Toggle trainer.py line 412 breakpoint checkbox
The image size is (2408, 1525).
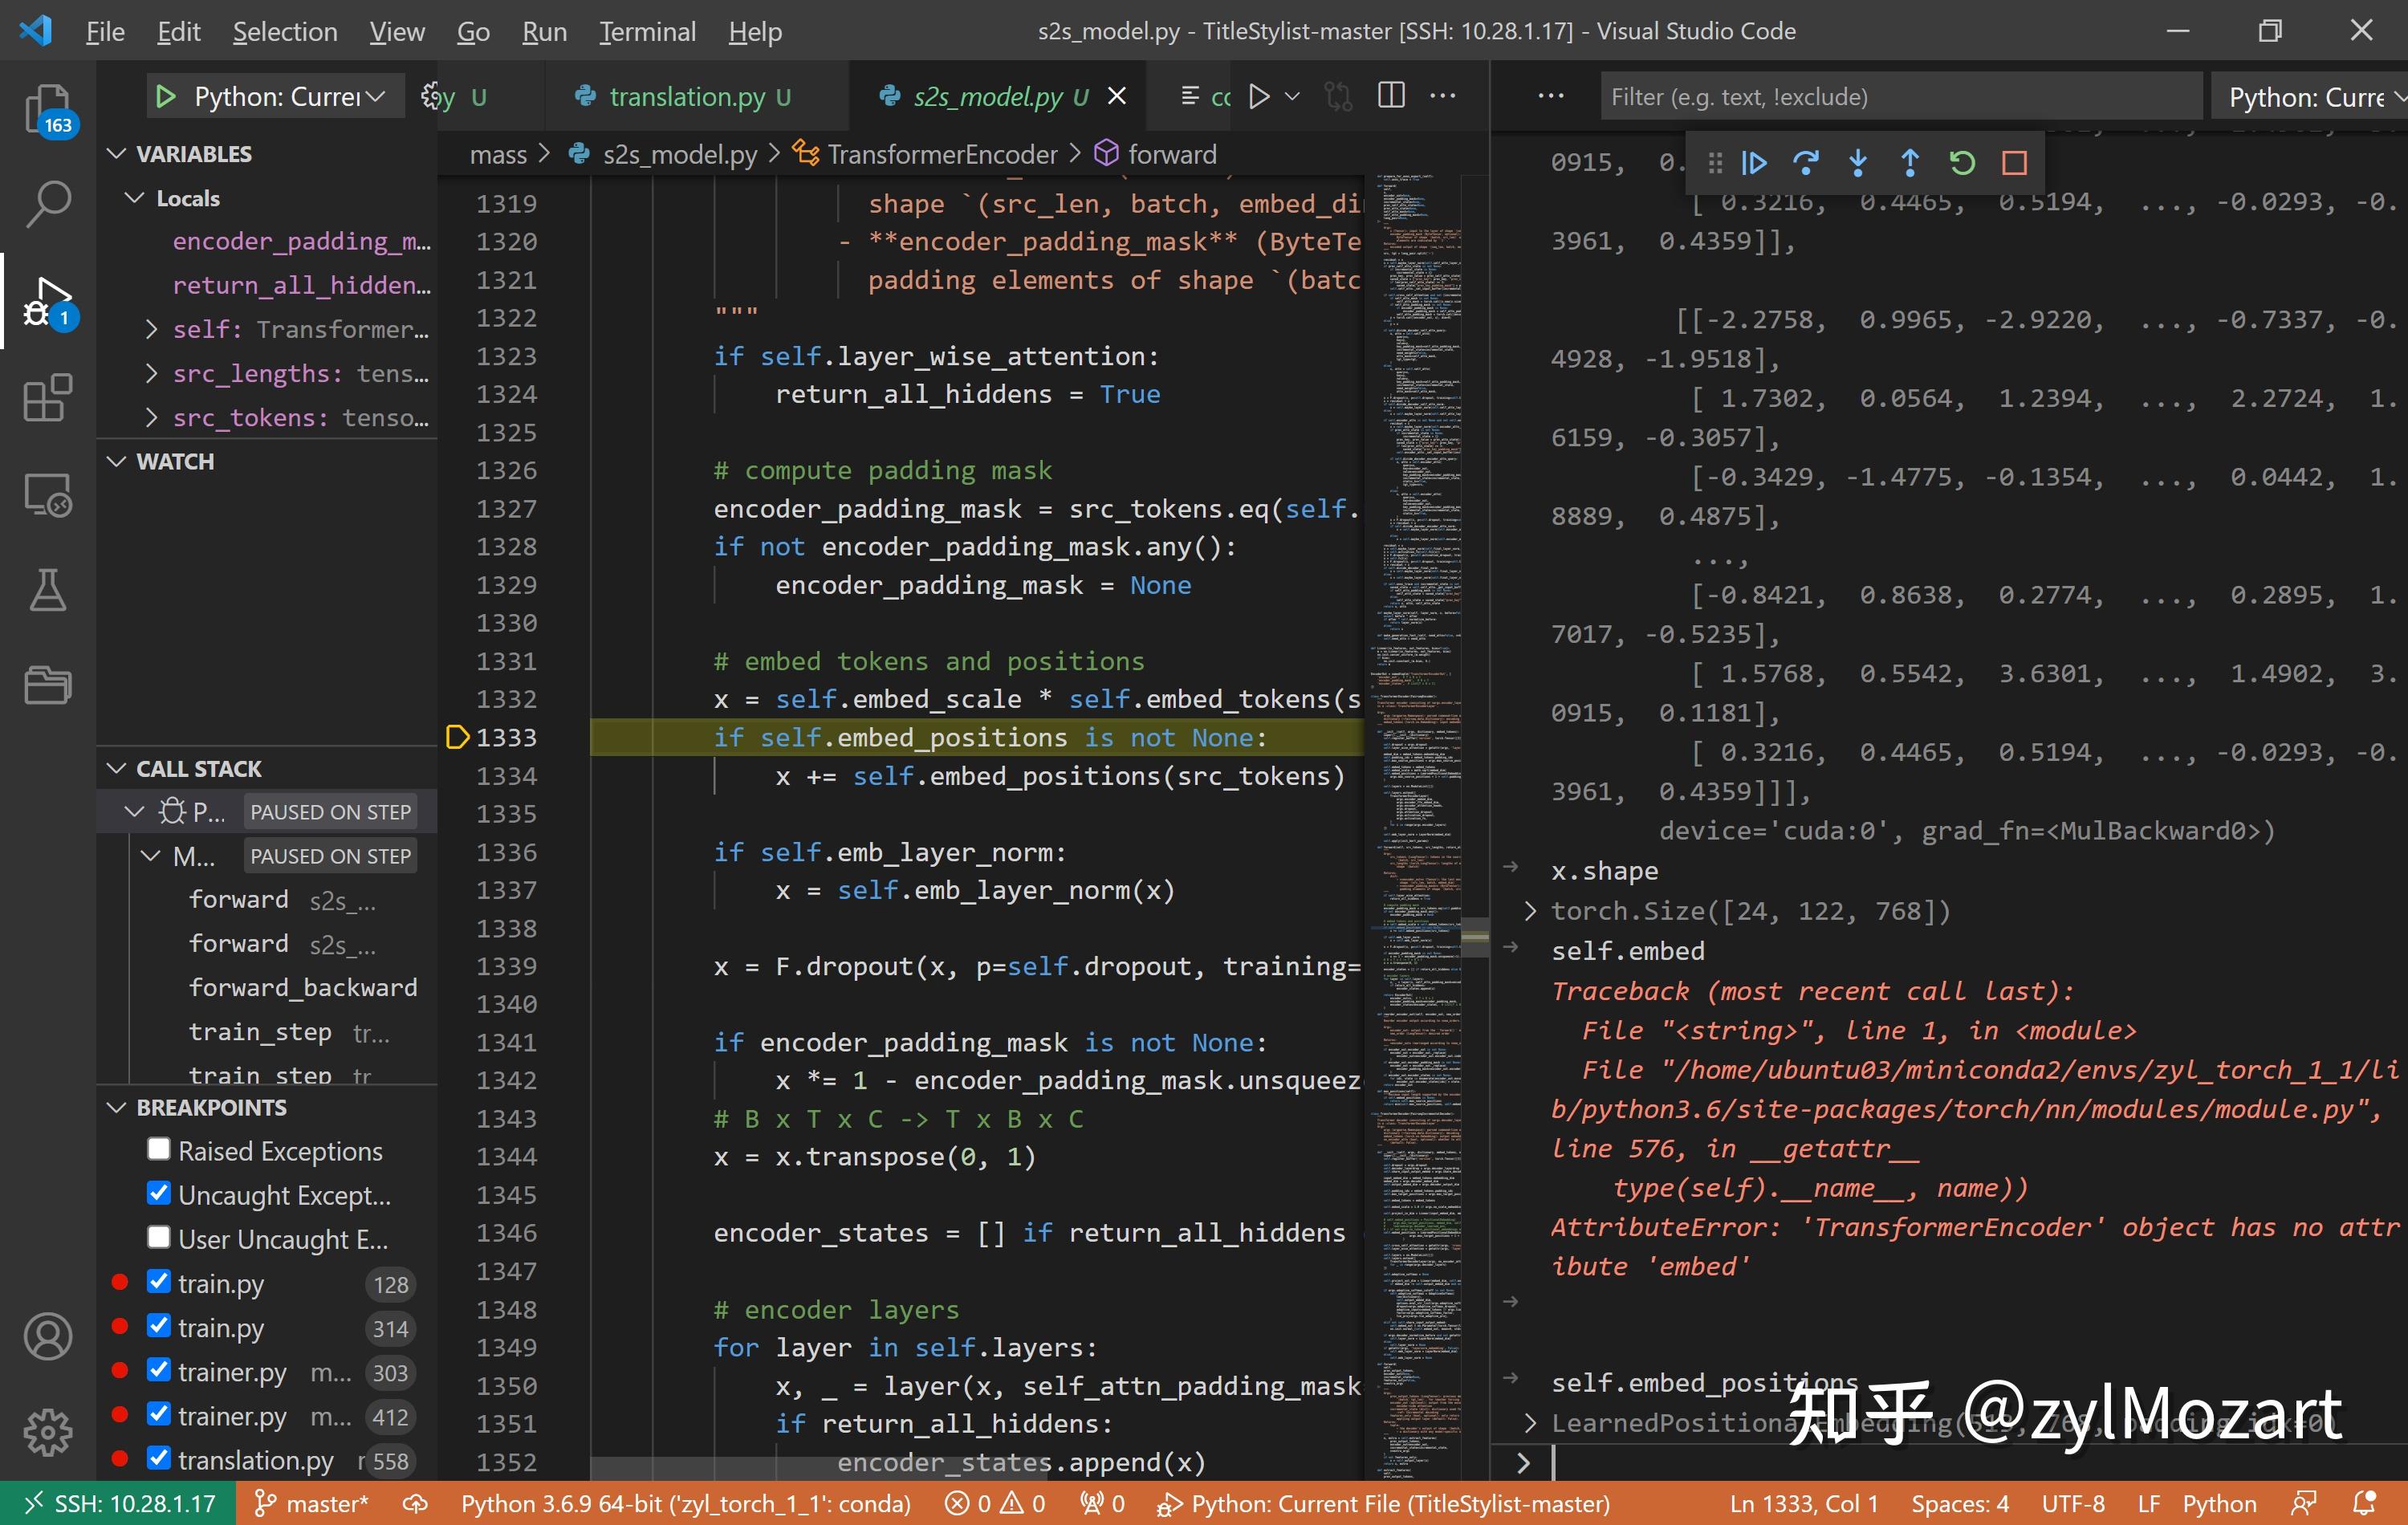tap(158, 1413)
